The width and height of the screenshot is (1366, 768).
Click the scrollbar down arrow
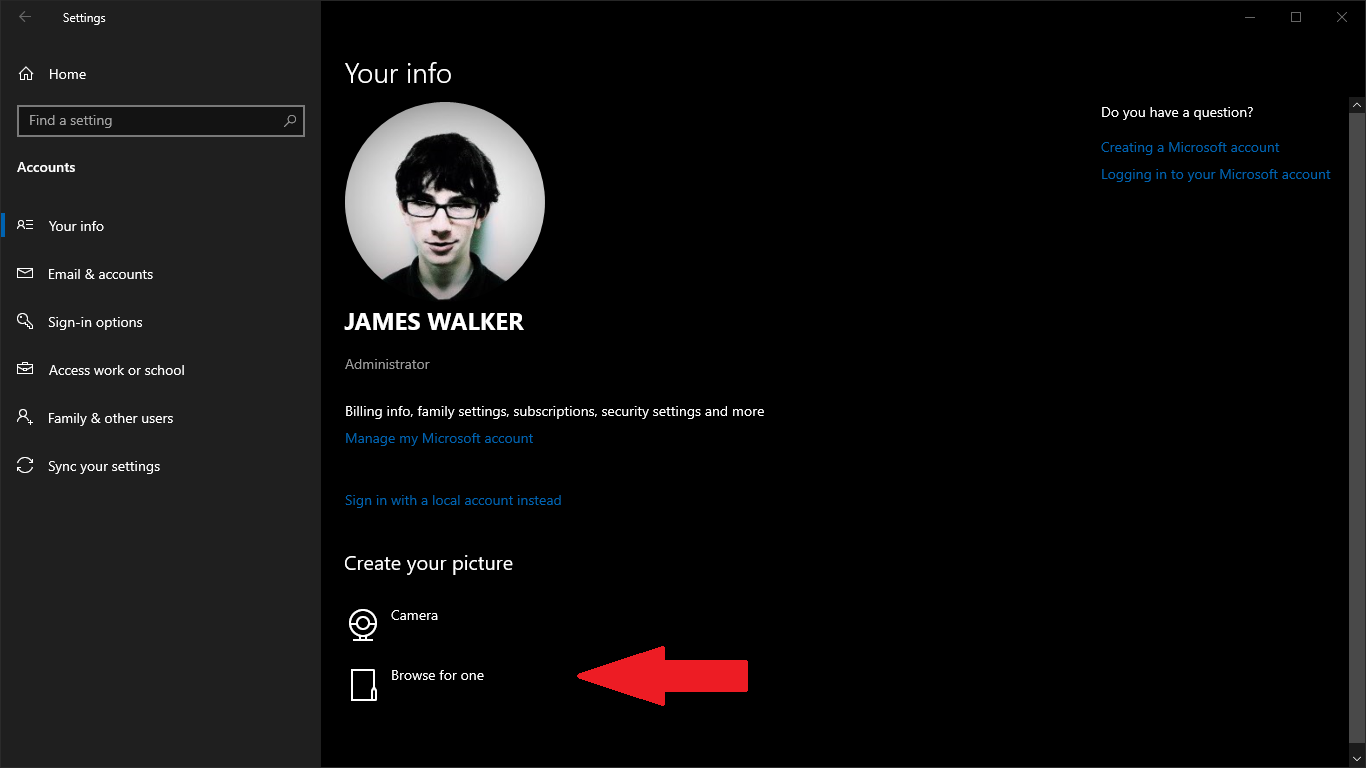click(x=1357, y=758)
